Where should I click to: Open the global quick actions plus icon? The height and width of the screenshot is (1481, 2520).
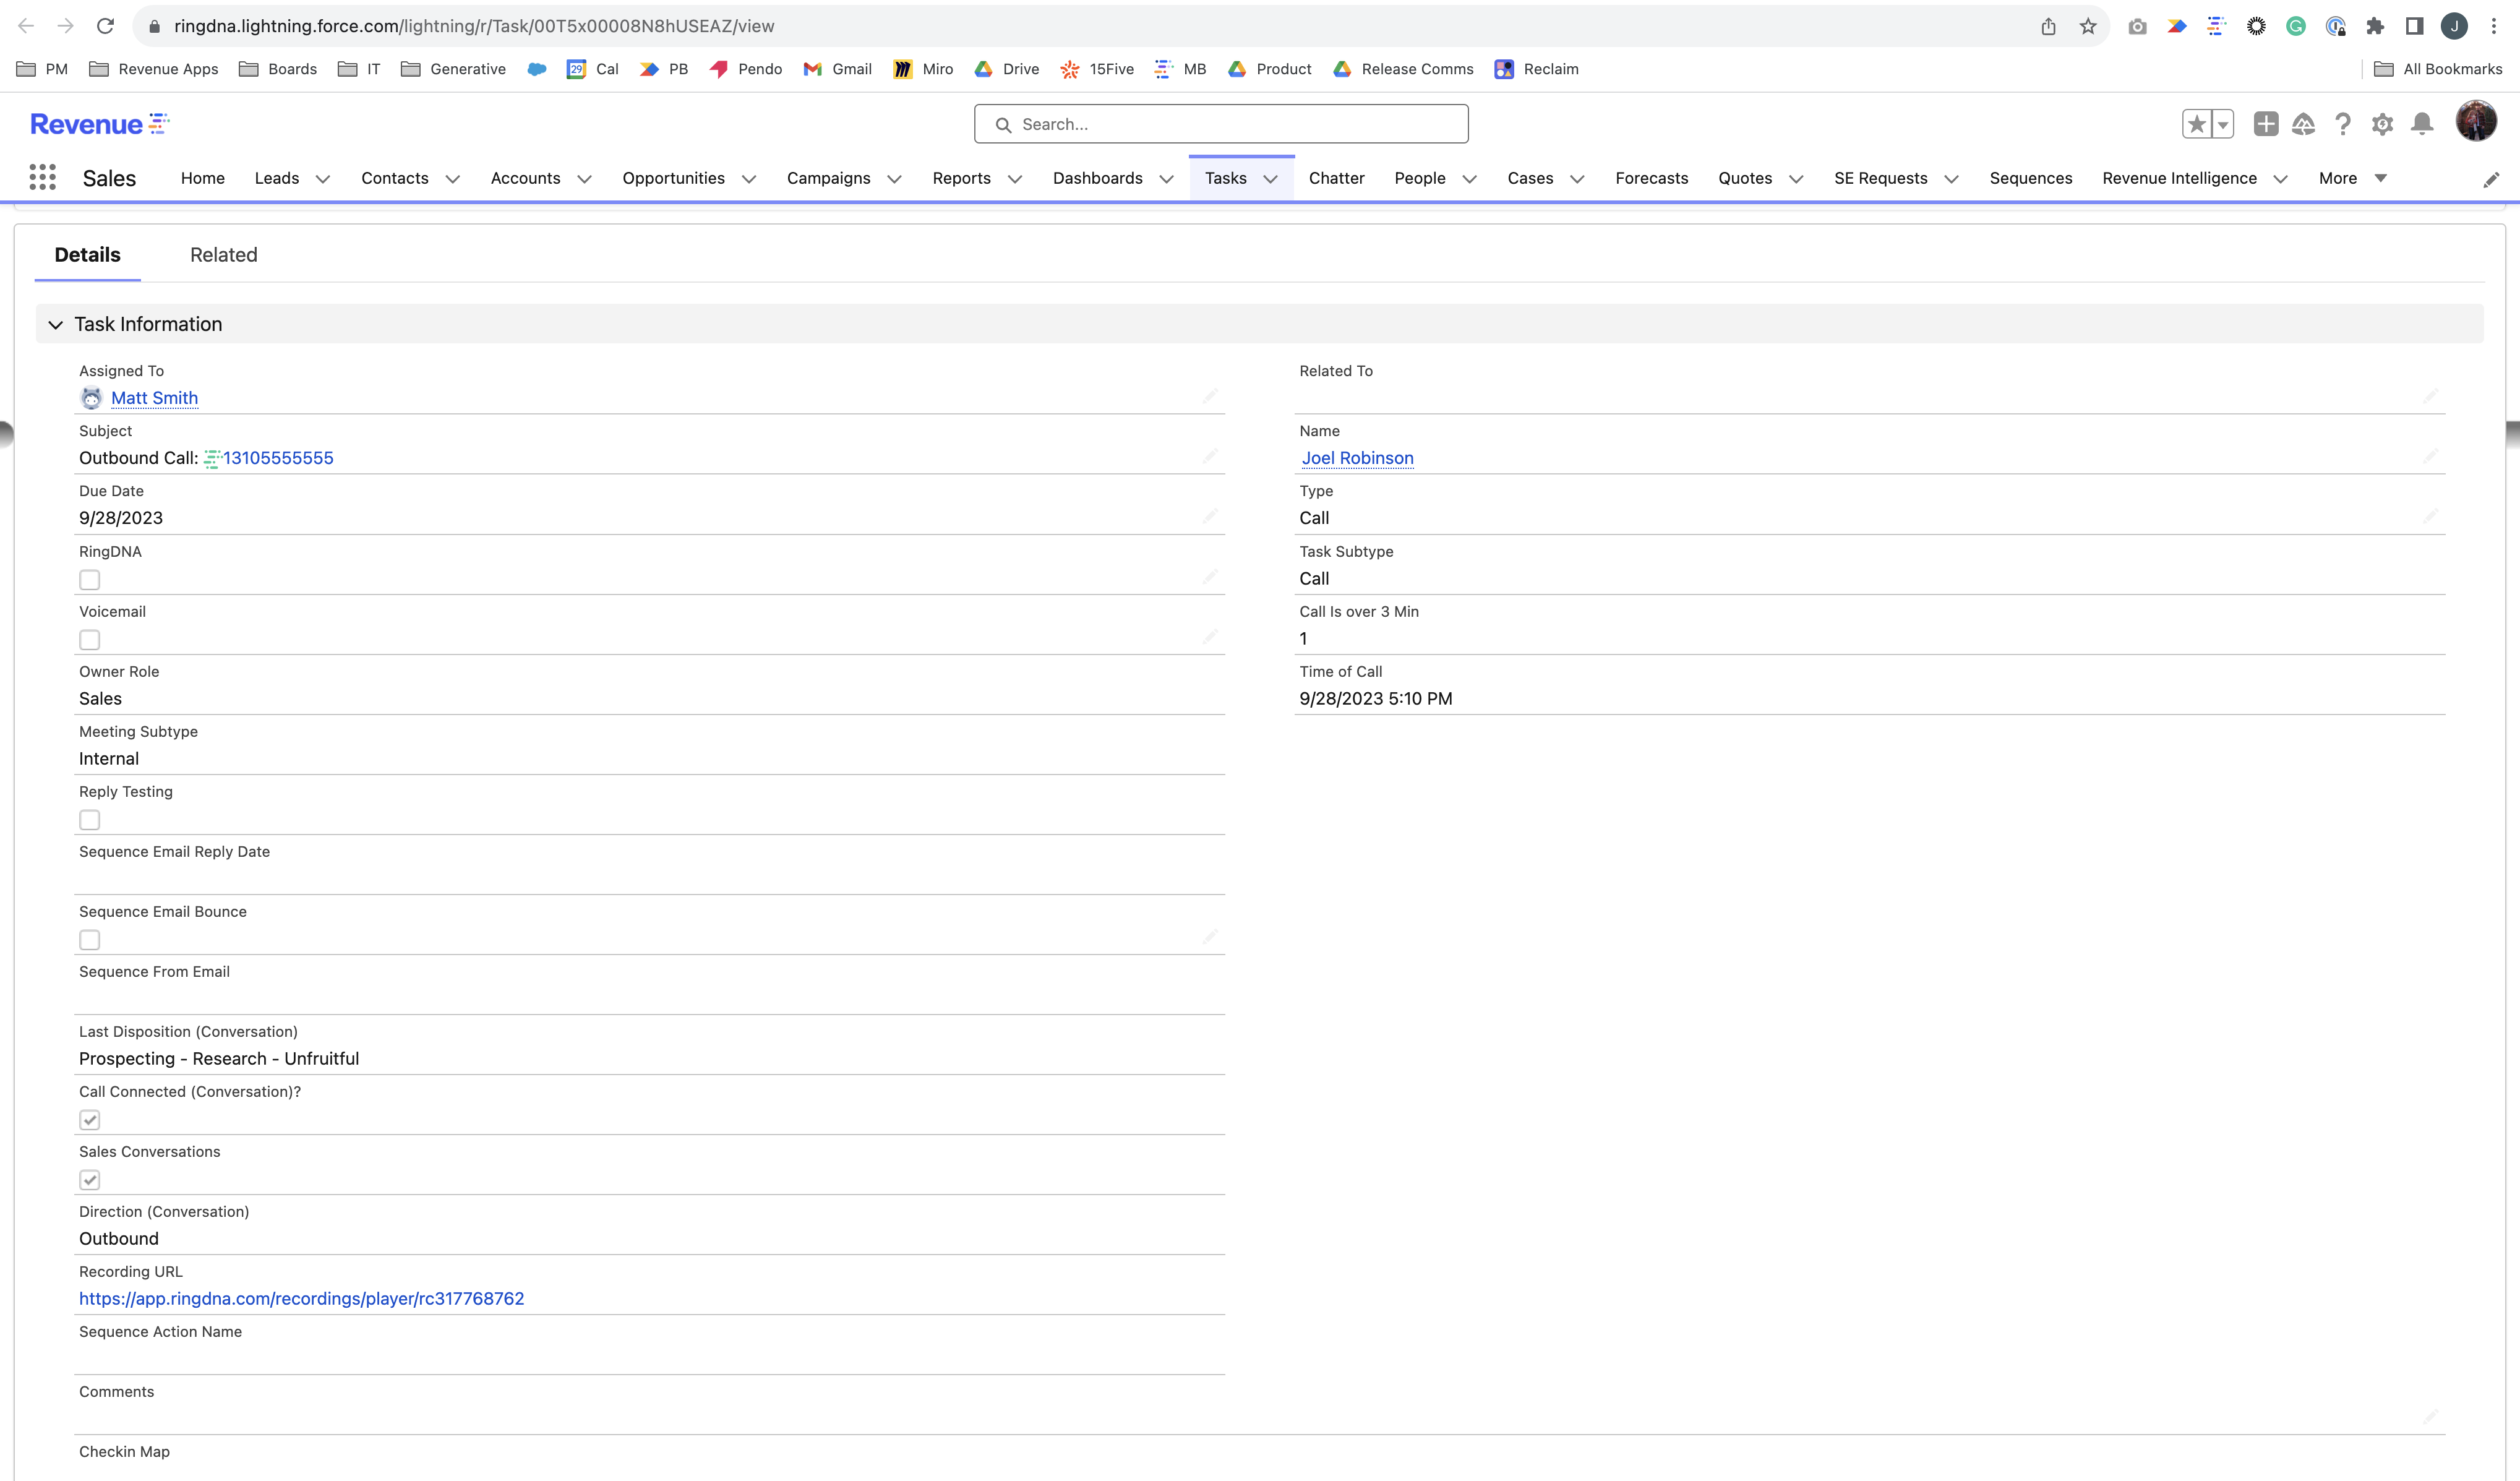pos(2266,124)
